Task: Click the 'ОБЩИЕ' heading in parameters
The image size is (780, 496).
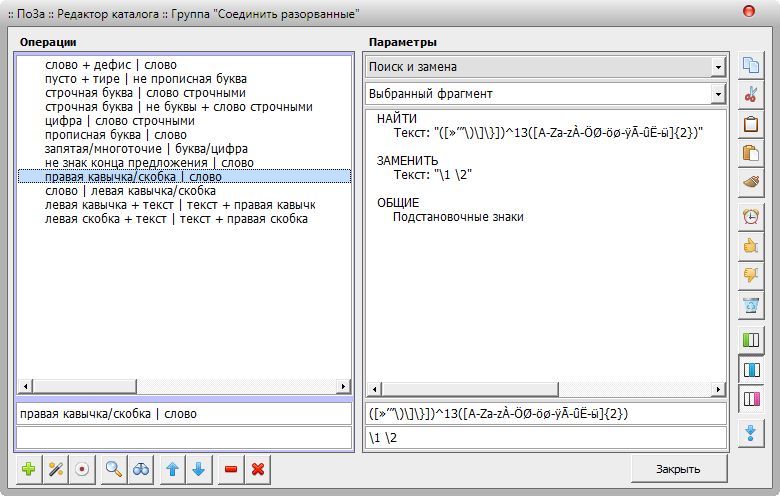Action: pos(398,203)
